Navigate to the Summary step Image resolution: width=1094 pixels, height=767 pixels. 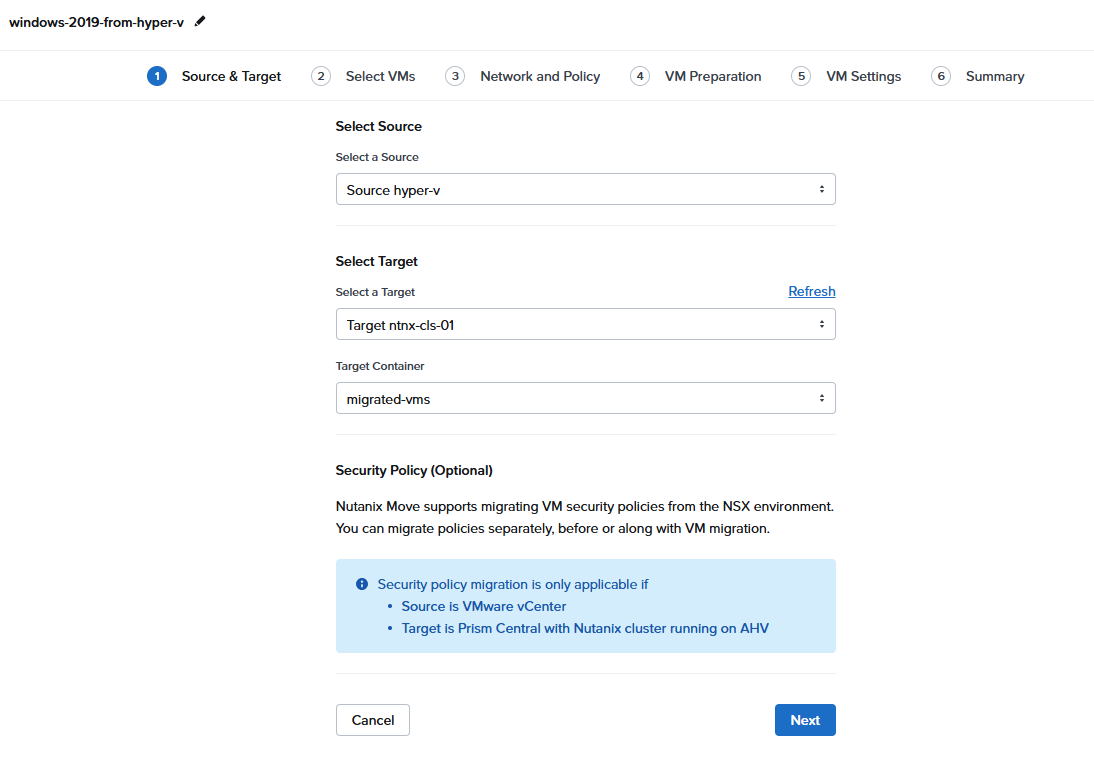[995, 76]
